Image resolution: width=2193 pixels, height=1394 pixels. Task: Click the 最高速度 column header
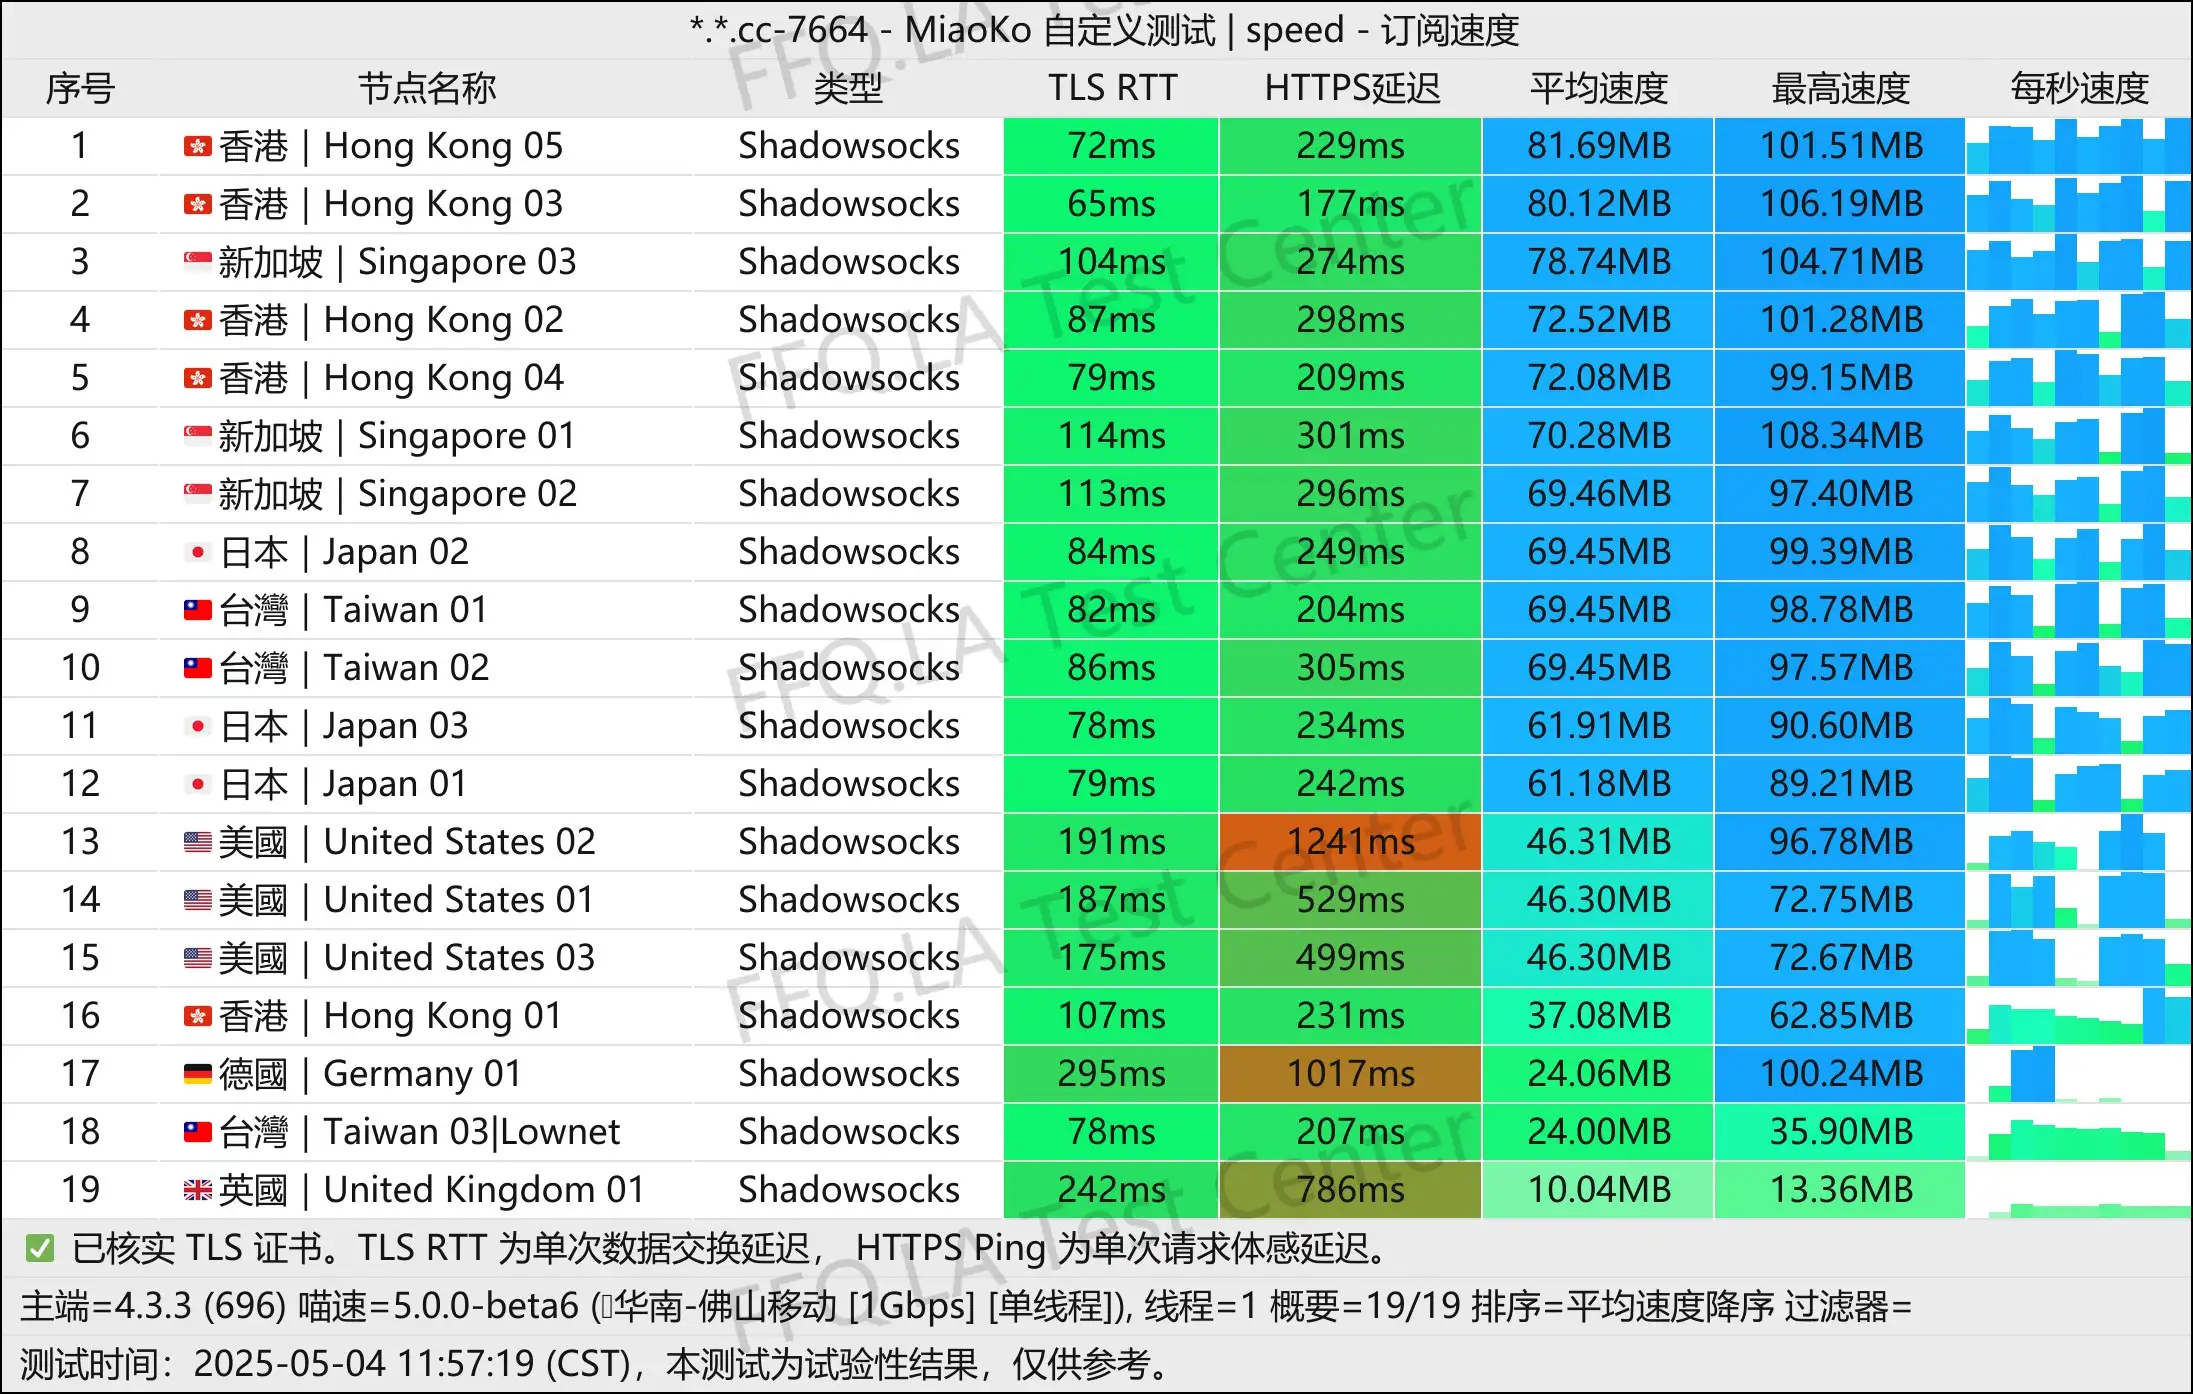coord(1841,89)
